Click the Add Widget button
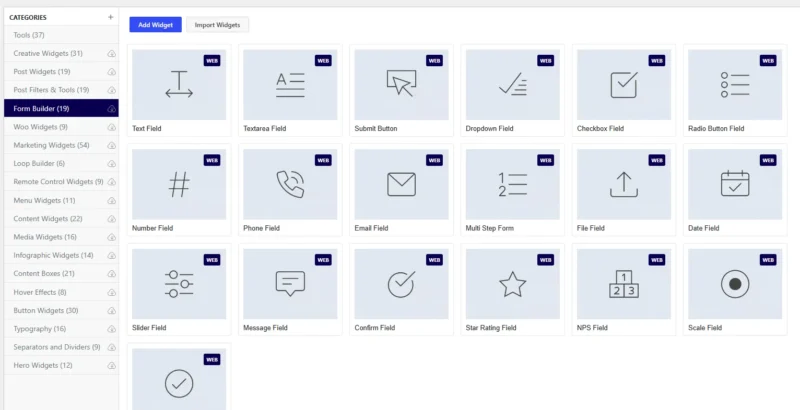800x410 pixels. (x=156, y=24)
